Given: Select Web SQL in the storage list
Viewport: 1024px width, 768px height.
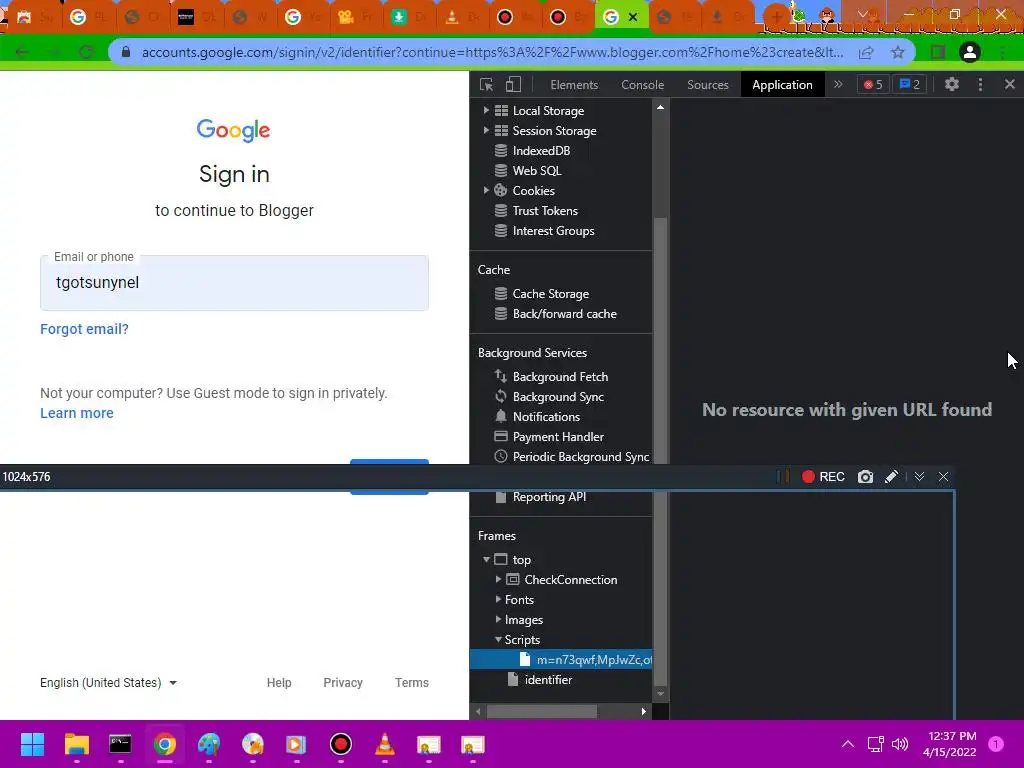Looking at the screenshot, I should (536, 170).
